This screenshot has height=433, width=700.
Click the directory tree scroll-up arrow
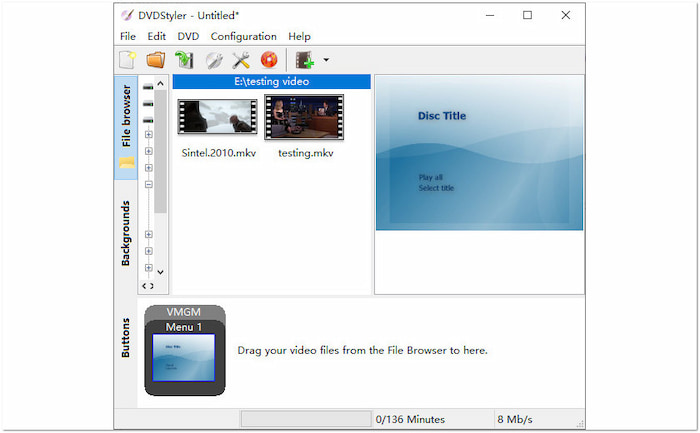click(161, 83)
